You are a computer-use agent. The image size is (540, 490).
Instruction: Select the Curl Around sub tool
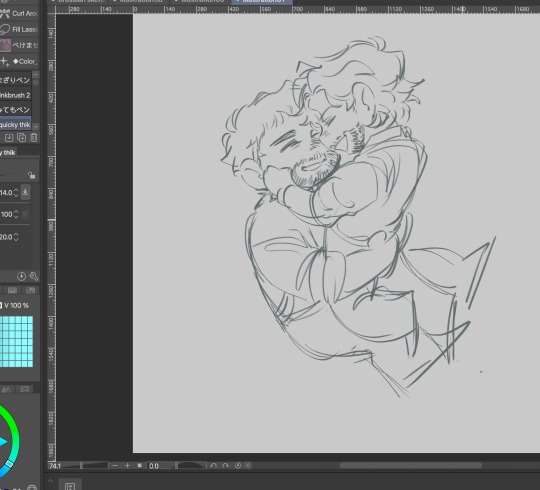[19, 13]
